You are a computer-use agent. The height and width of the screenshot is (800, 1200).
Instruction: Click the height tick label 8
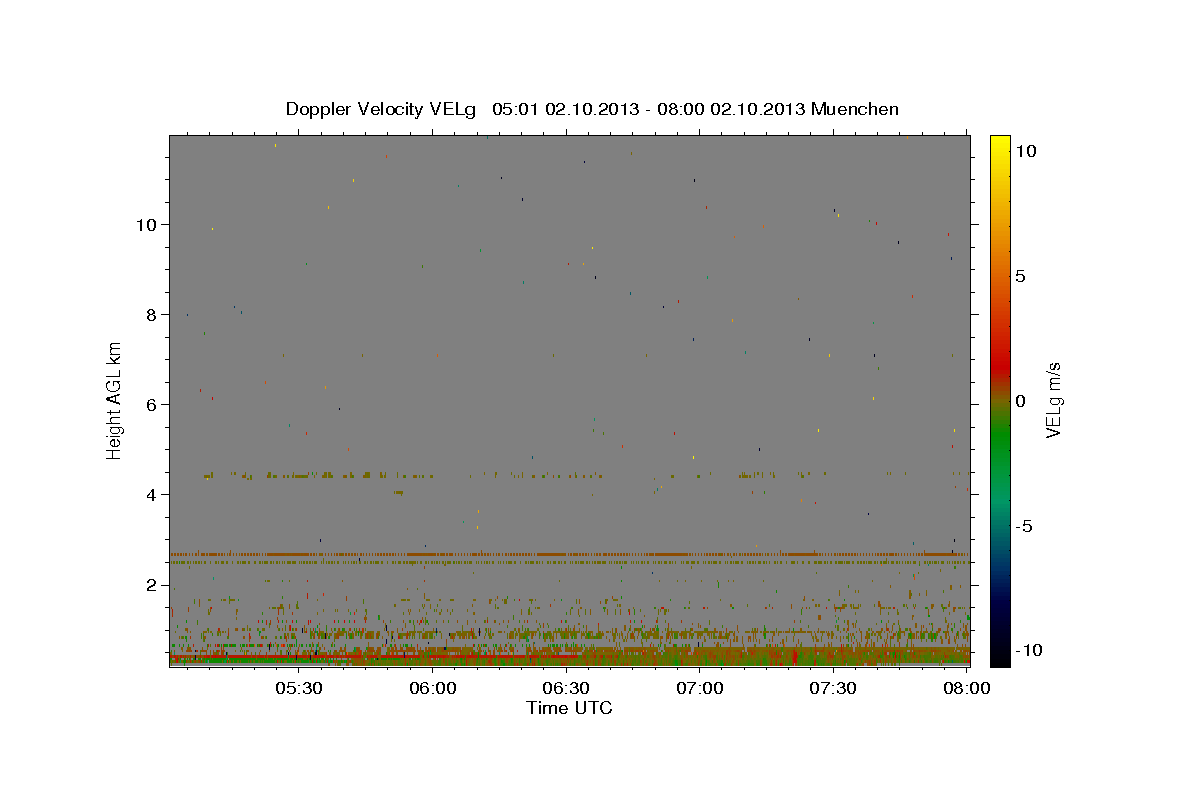(152, 314)
